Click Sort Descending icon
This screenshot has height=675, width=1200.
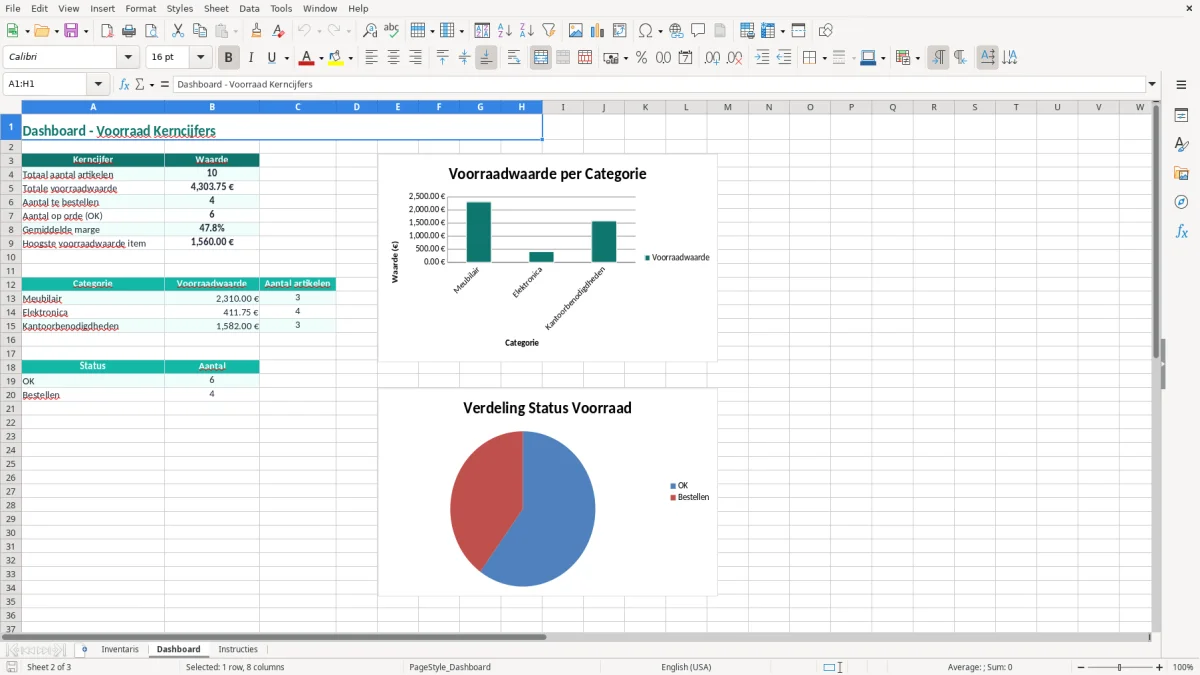pyautogui.click(x=527, y=31)
